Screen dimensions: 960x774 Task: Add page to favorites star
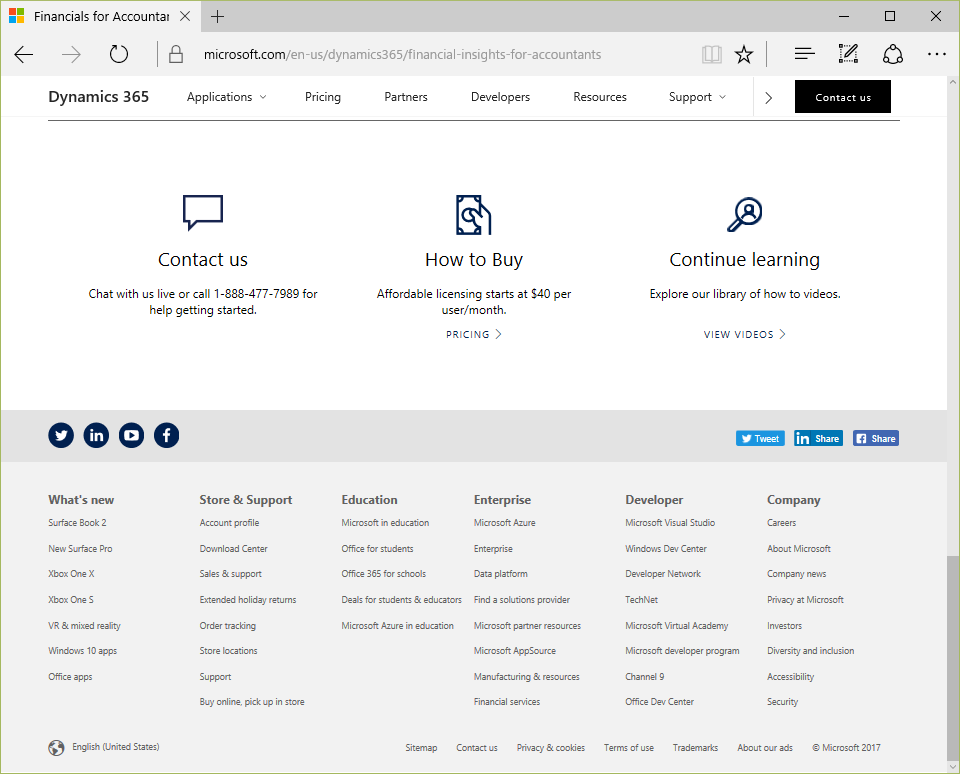pos(744,54)
